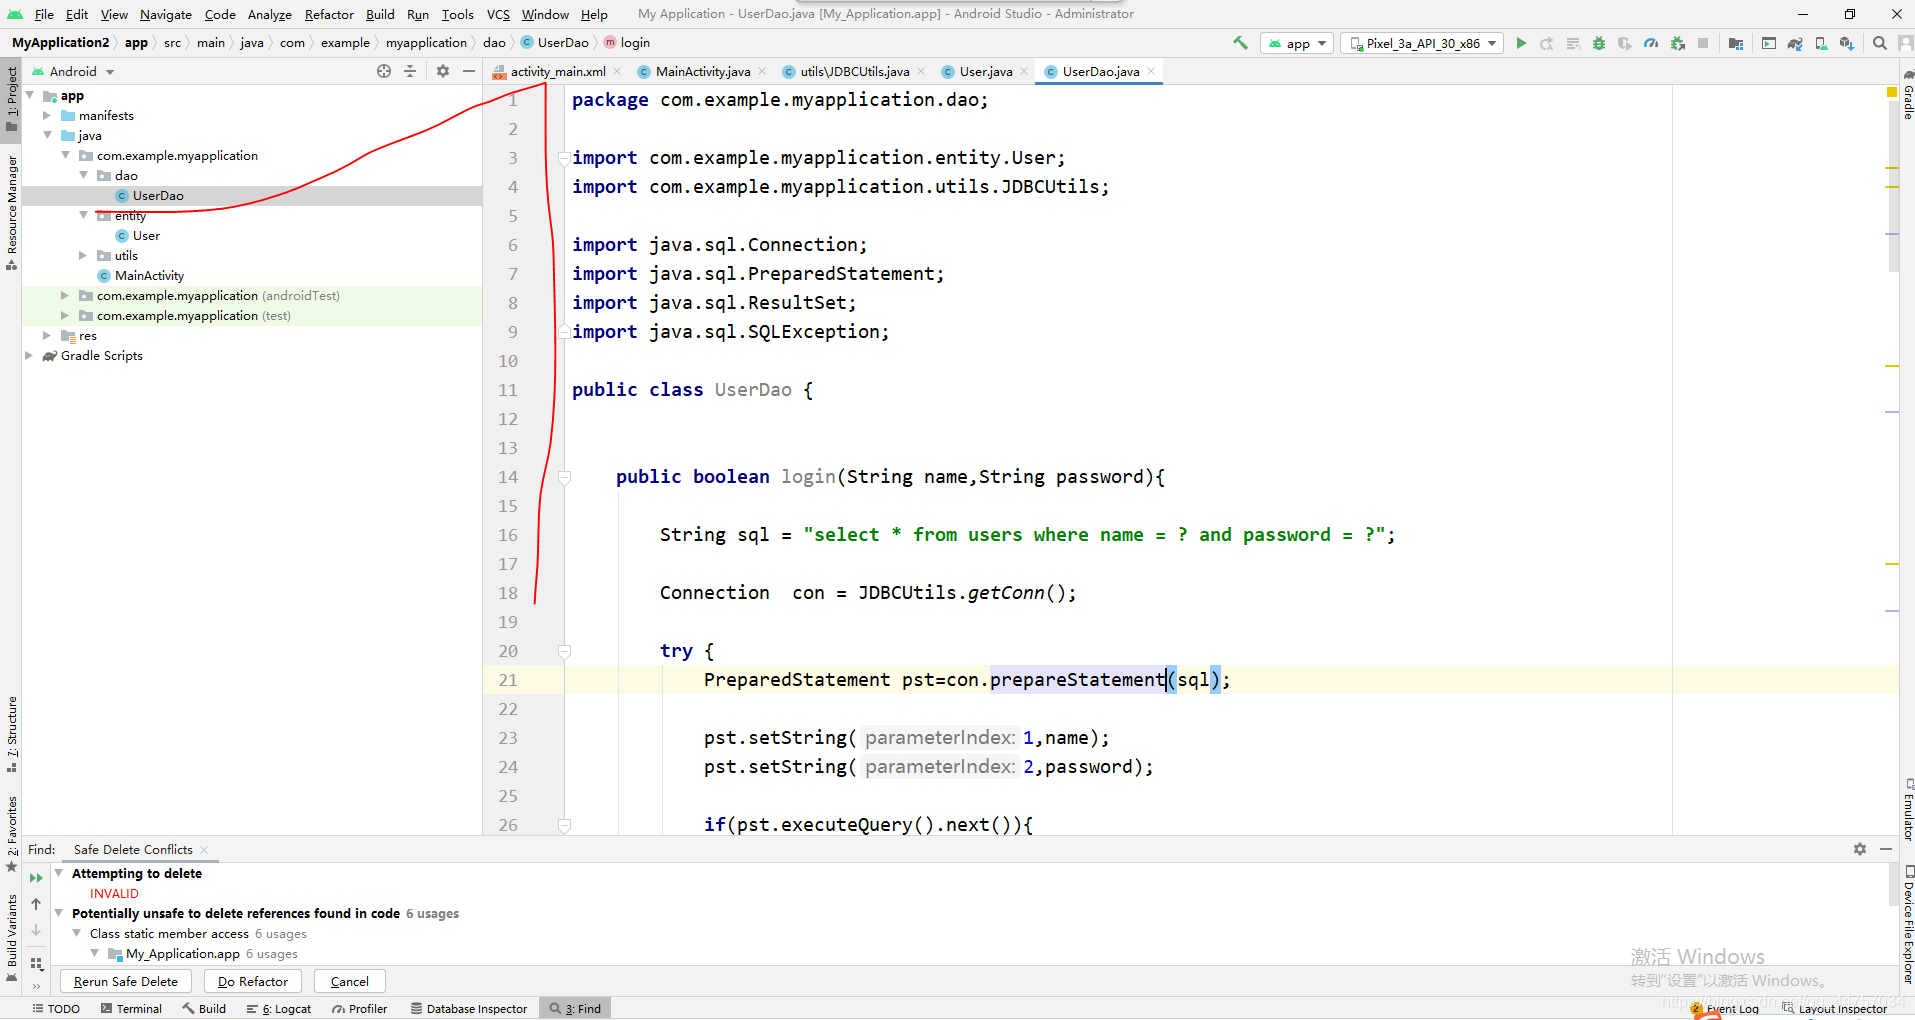The image size is (1915, 1020).
Task: Open the SDK Manager icon
Action: click(x=1846, y=43)
